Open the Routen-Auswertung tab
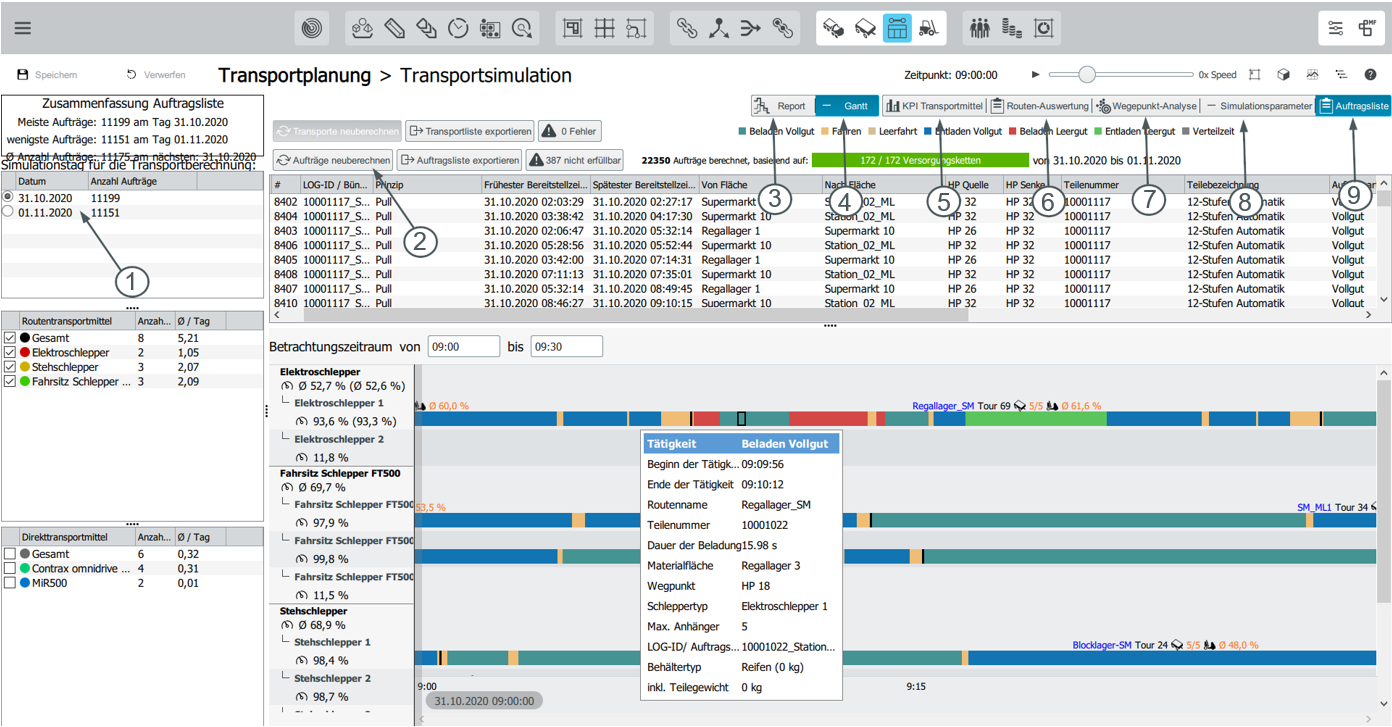Viewport: 1392px width, 727px height. [1039, 105]
